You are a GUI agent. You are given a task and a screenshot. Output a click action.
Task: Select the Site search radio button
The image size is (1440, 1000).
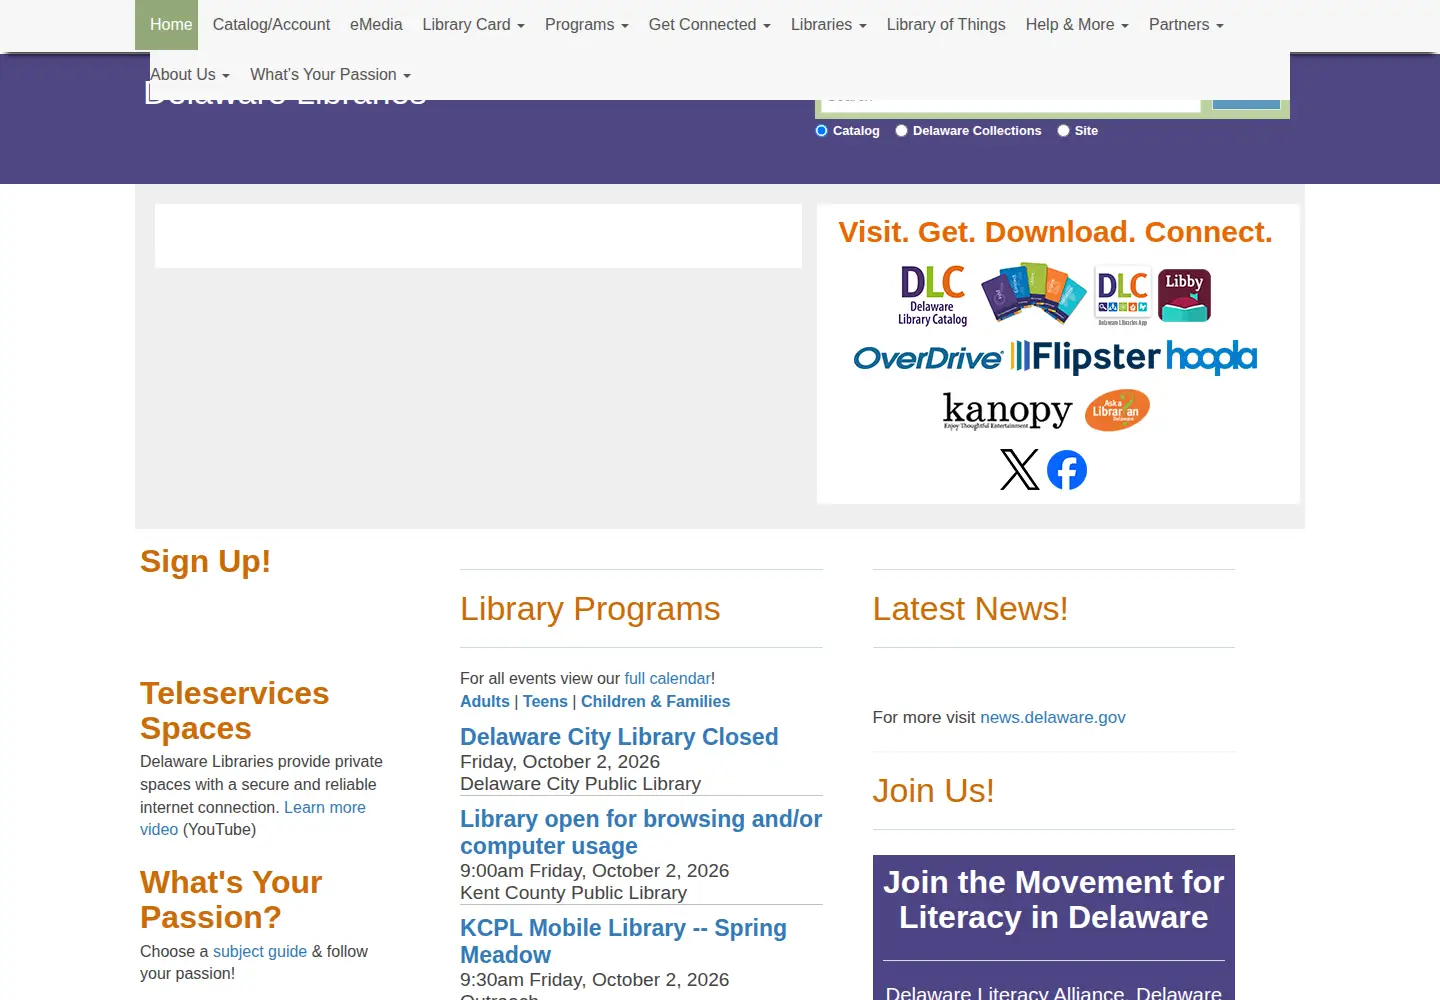coord(1063,131)
